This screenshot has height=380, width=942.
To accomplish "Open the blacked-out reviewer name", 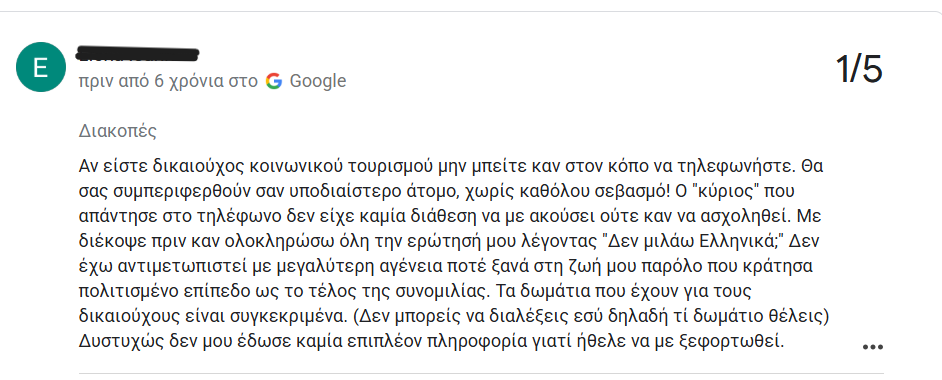I will 138,54.
